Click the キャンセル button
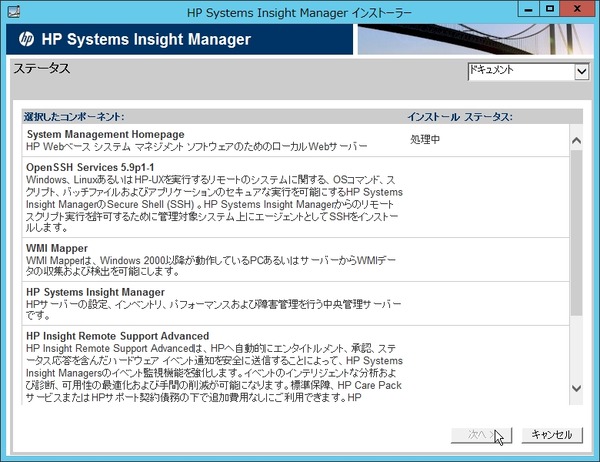Screen dimensions: 600x462 pos(552,435)
